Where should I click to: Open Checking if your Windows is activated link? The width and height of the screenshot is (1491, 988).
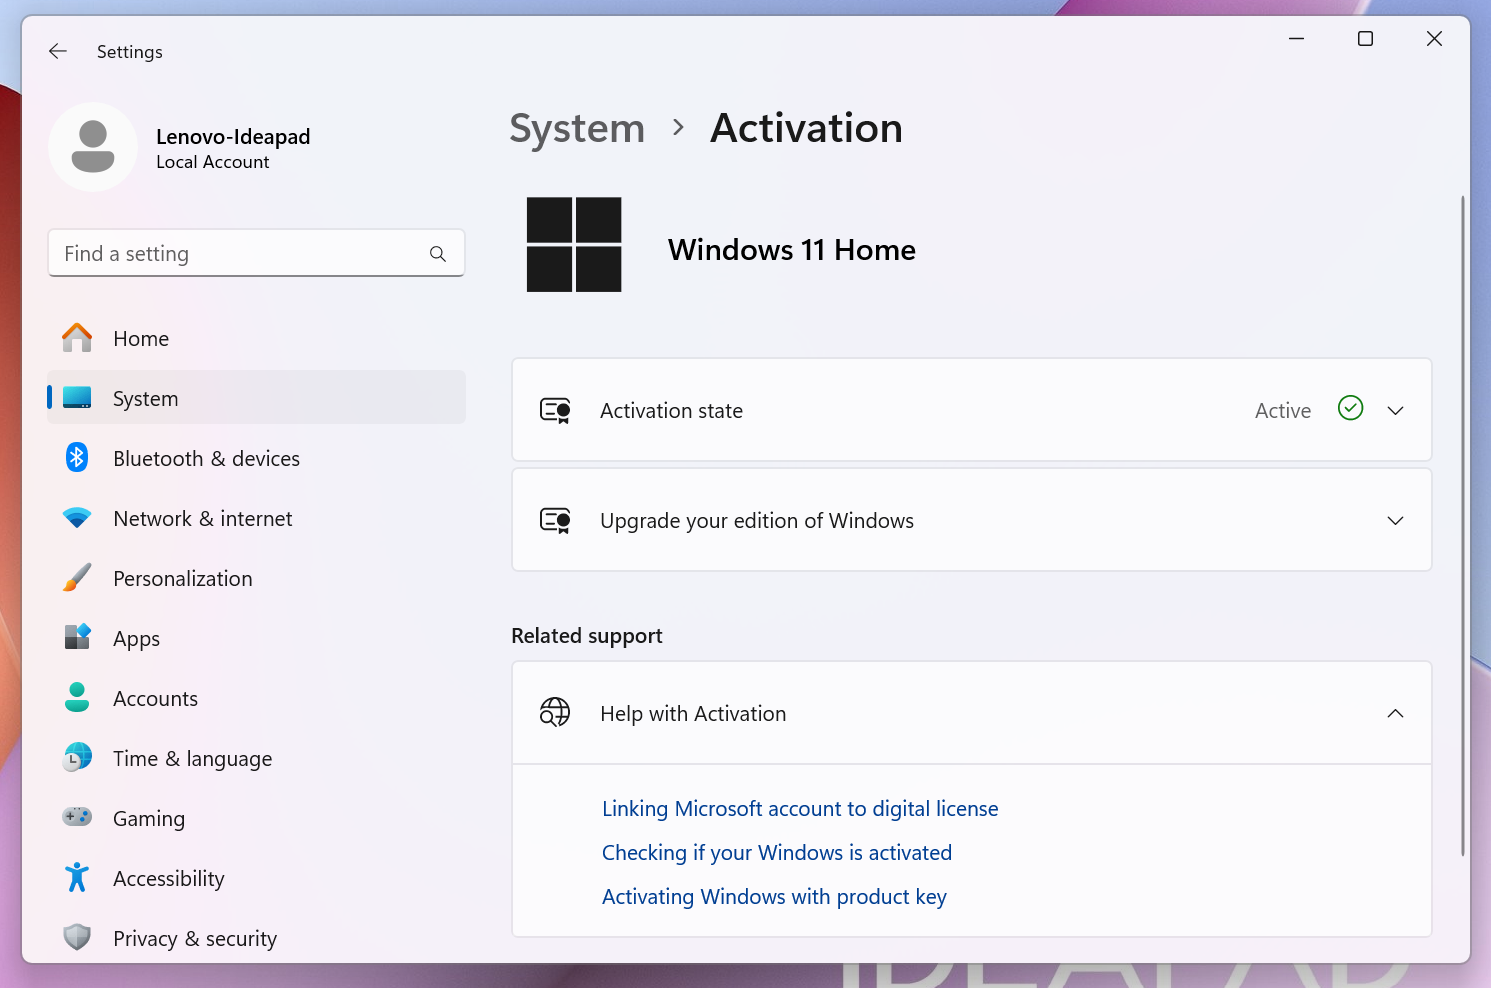777,852
